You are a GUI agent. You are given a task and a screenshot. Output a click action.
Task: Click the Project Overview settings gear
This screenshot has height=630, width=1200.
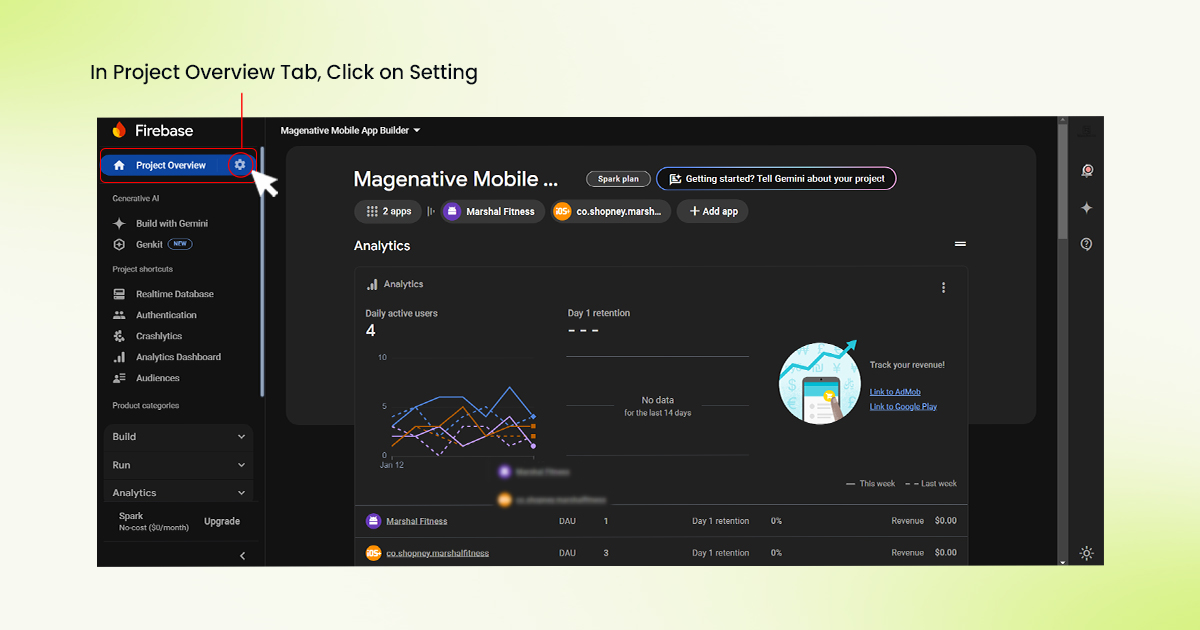pyautogui.click(x=239, y=164)
